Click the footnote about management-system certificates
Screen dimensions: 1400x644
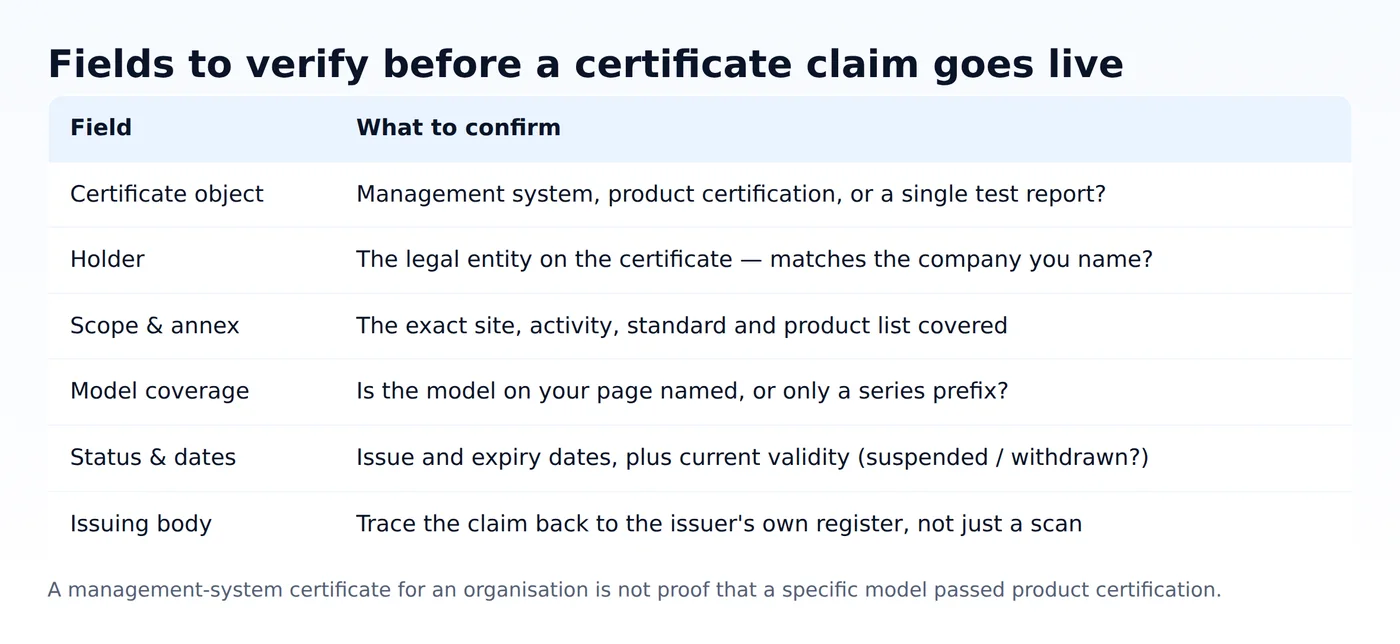(x=634, y=590)
